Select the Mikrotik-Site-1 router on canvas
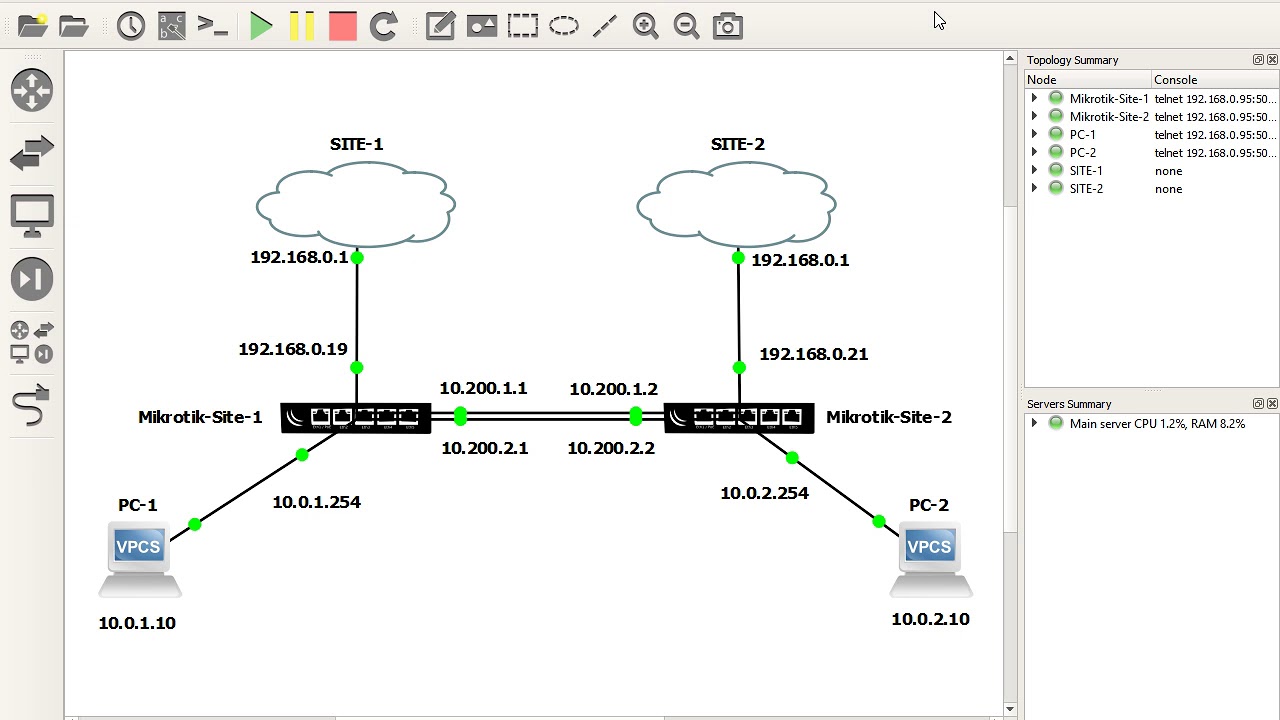 356,418
